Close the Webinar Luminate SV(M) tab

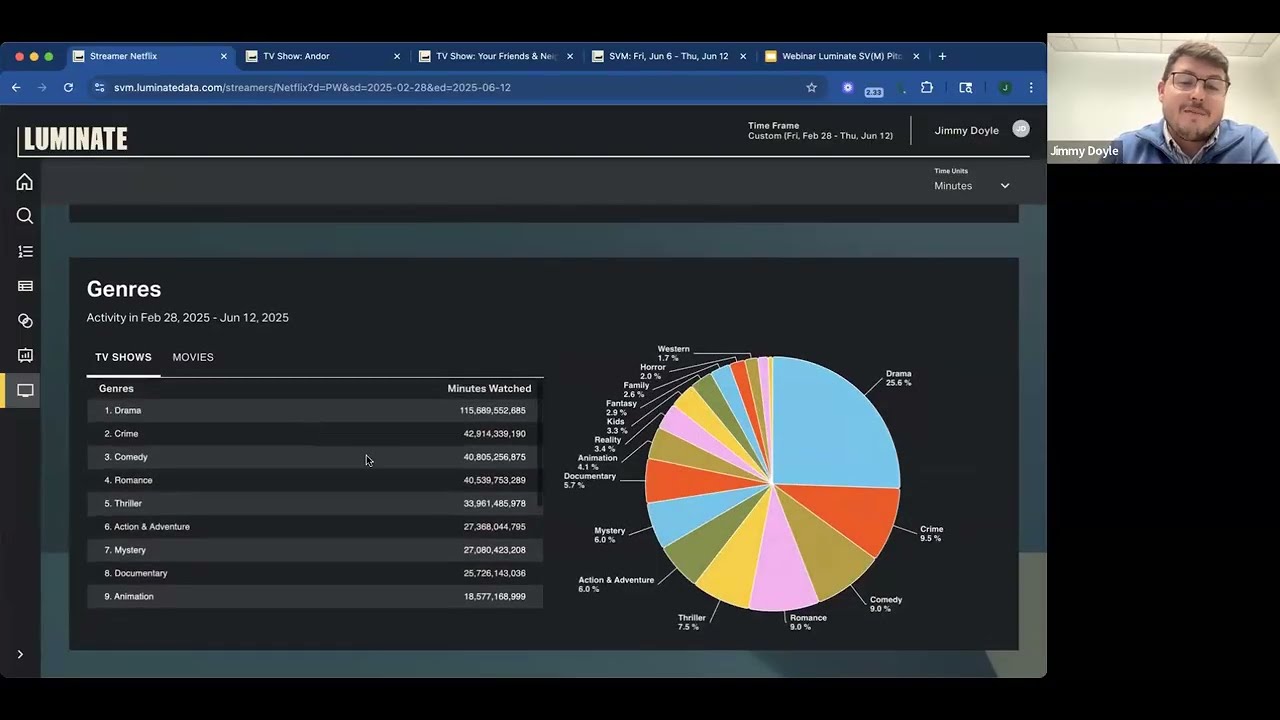click(916, 56)
